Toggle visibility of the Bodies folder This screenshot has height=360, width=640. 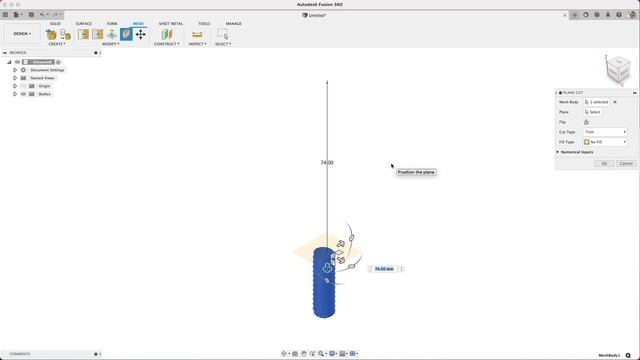point(23,94)
